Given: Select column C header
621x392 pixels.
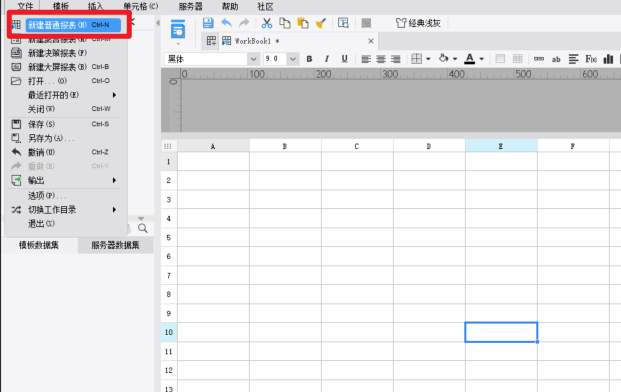Looking at the screenshot, I should point(357,146).
